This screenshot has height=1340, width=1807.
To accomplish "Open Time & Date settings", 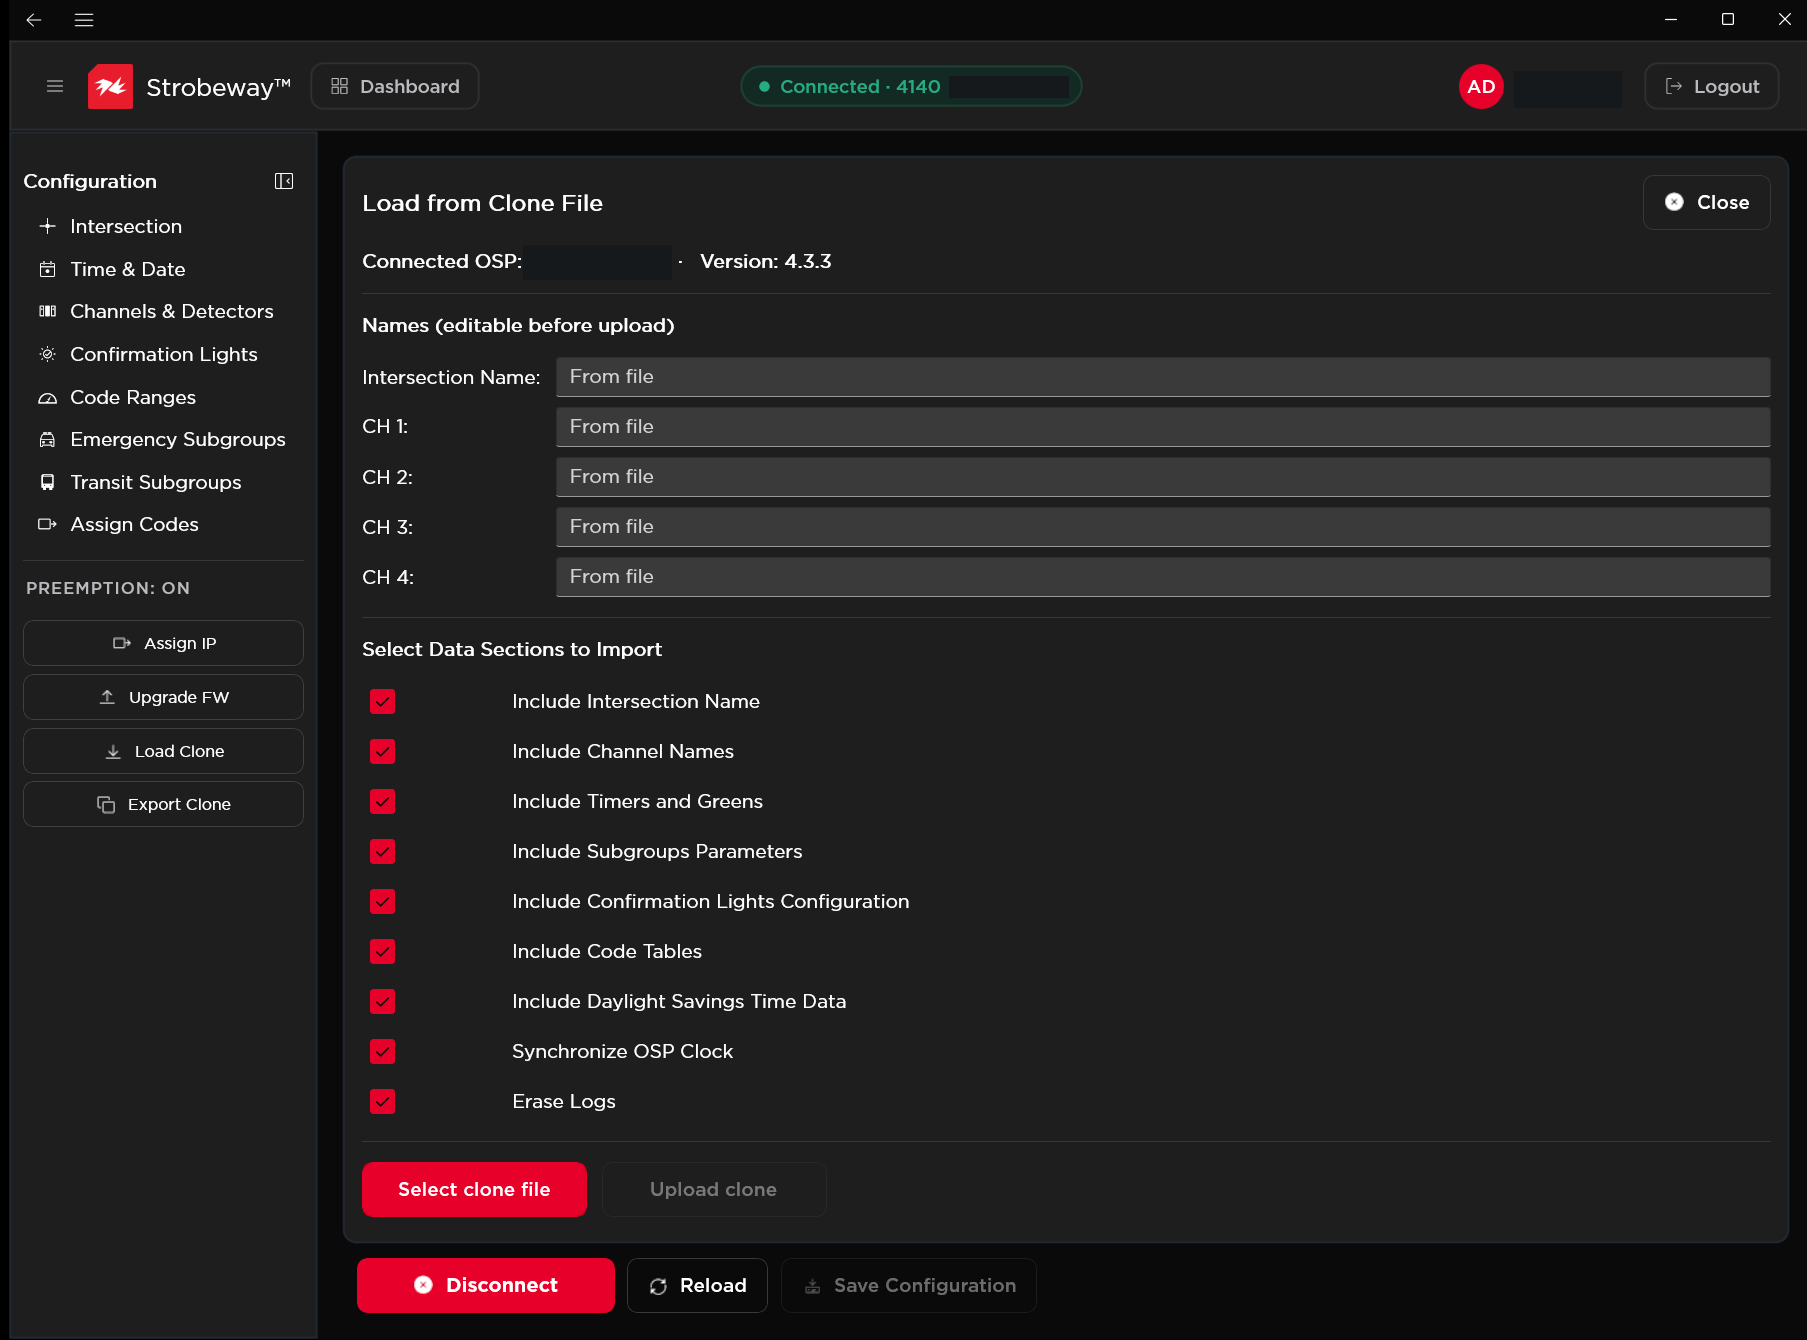I will pos(128,269).
